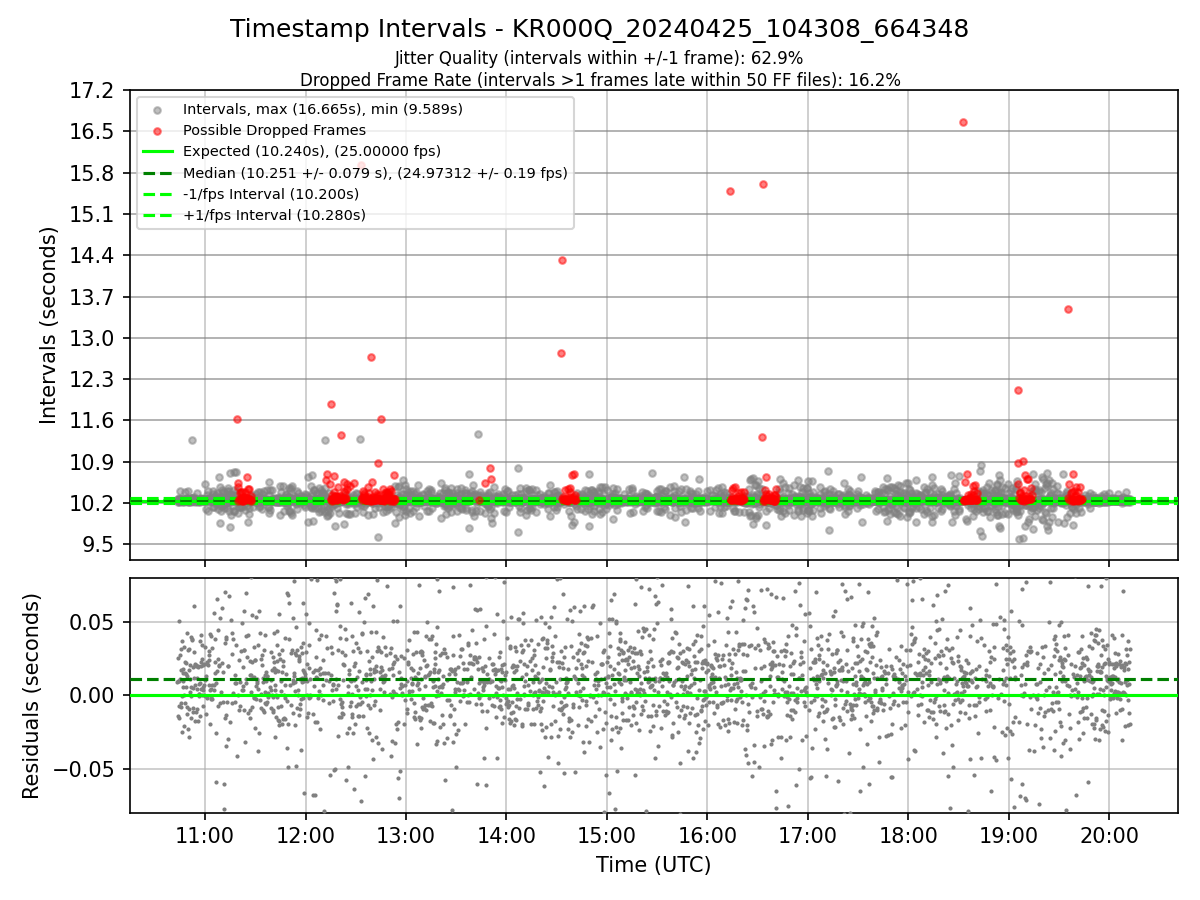
Task: Click the plot title 'Timestamp Intervals - KR000Q_20240425_104308_664348'
Action: point(599,29)
